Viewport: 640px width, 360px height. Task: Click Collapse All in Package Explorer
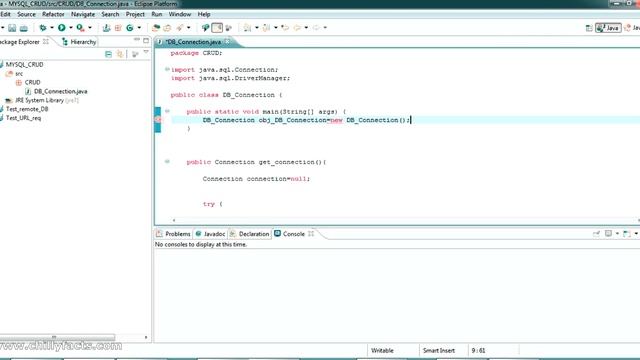(x=109, y=54)
